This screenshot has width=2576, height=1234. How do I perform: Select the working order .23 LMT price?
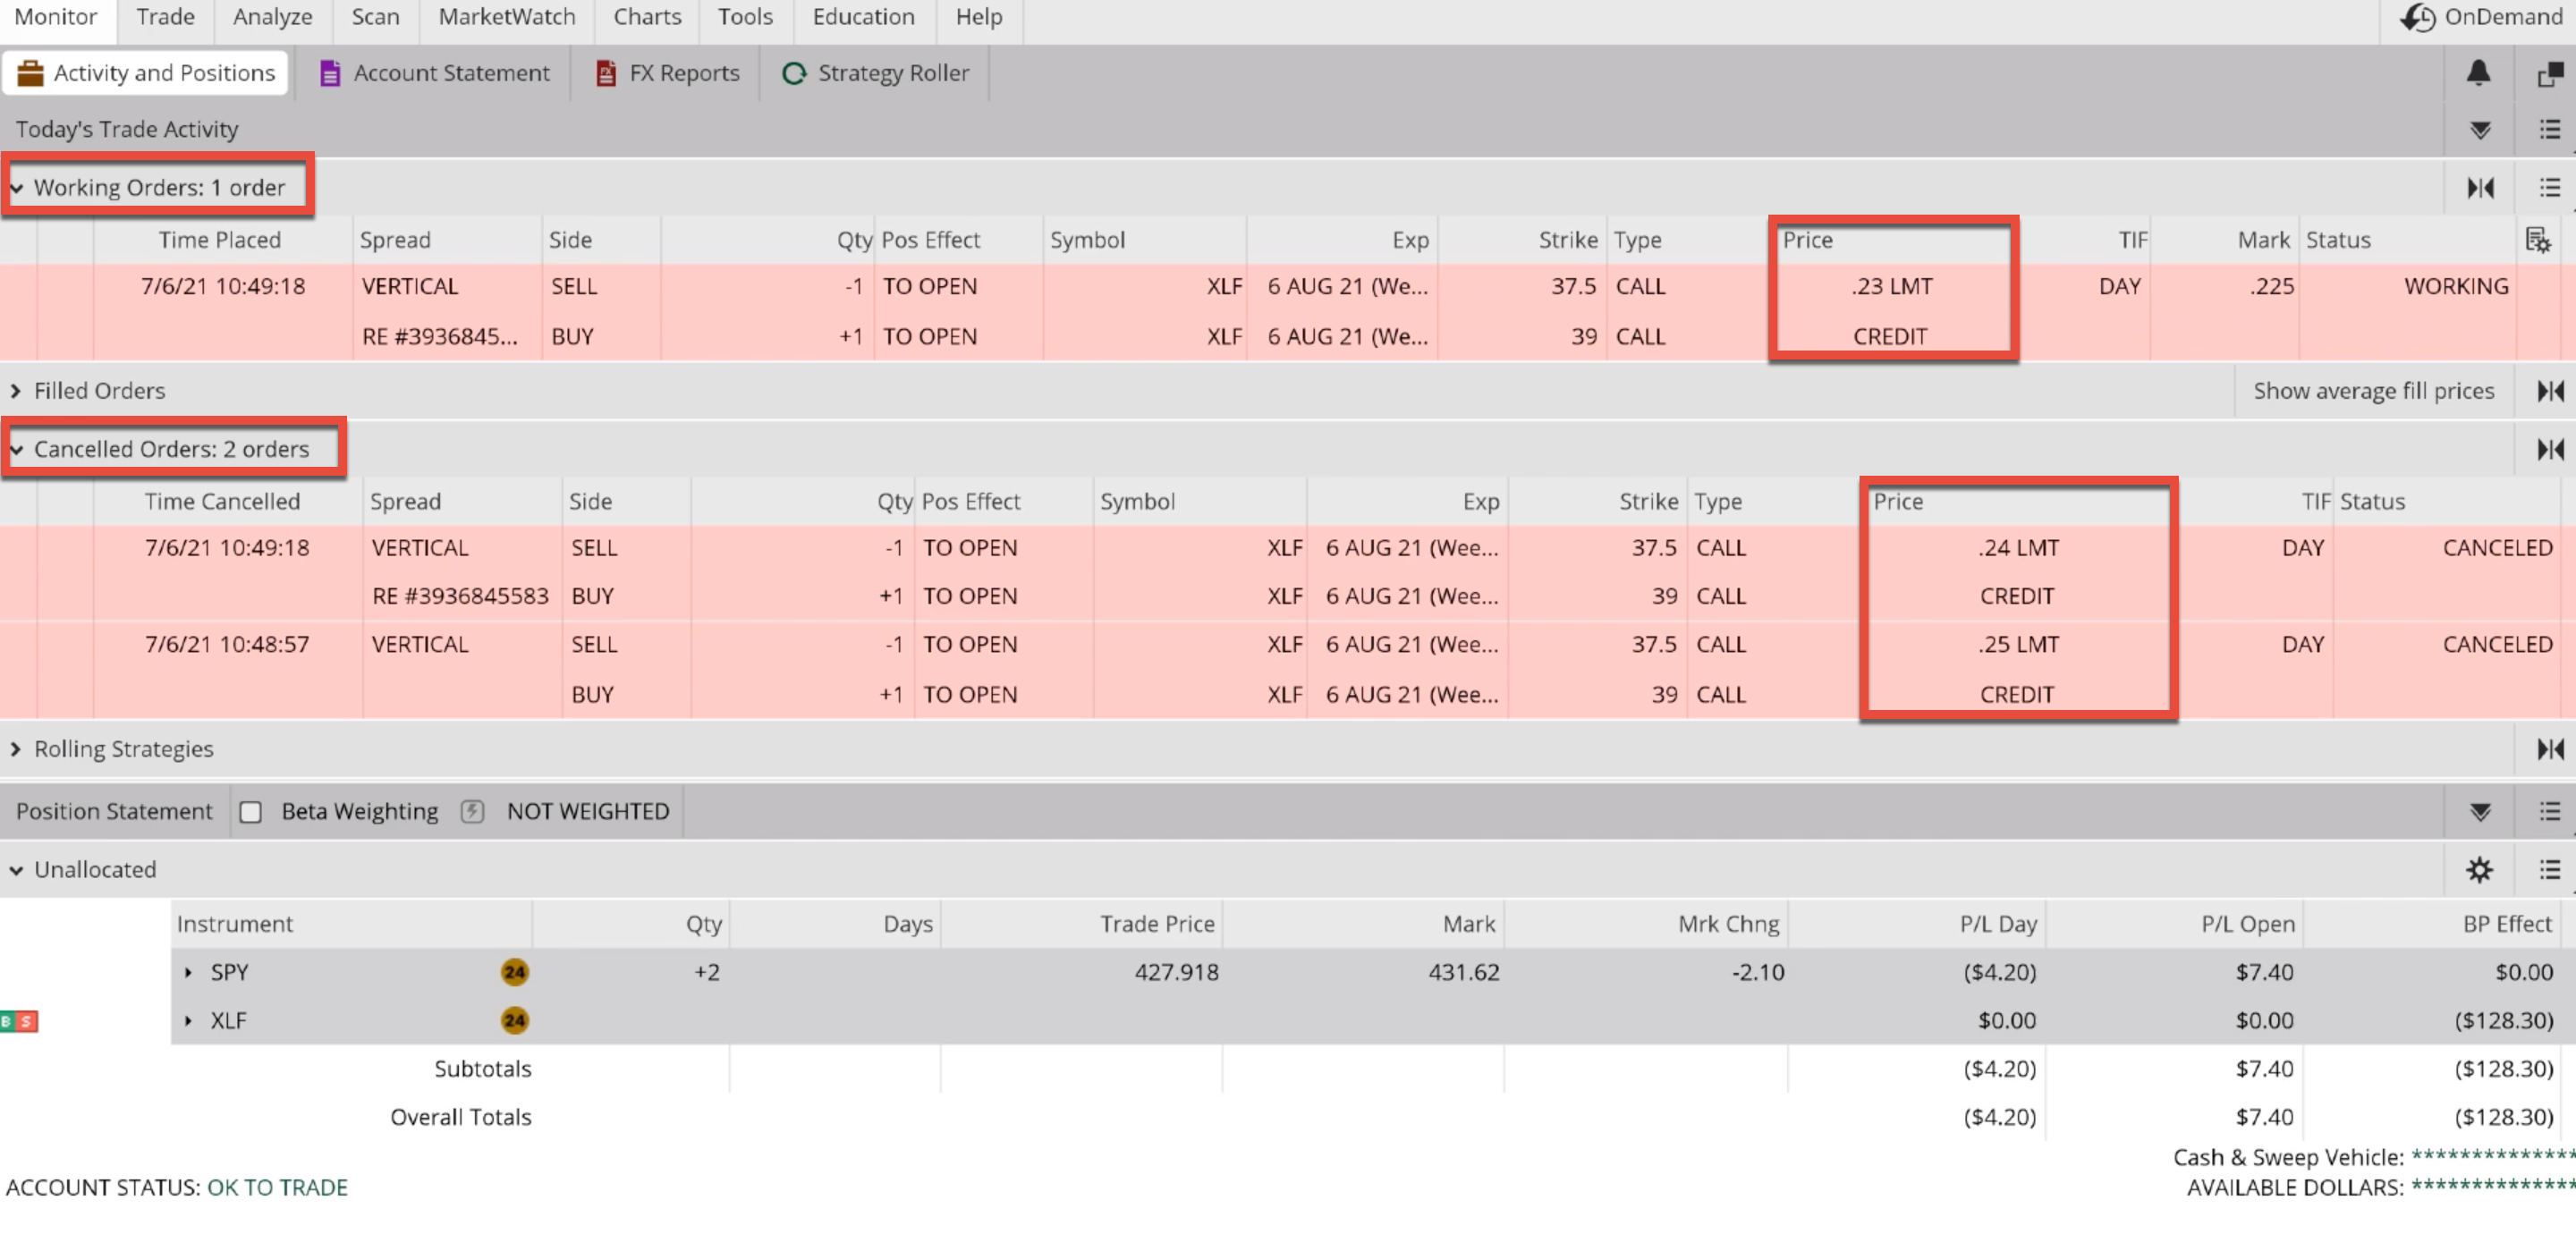pyautogui.click(x=1891, y=287)
